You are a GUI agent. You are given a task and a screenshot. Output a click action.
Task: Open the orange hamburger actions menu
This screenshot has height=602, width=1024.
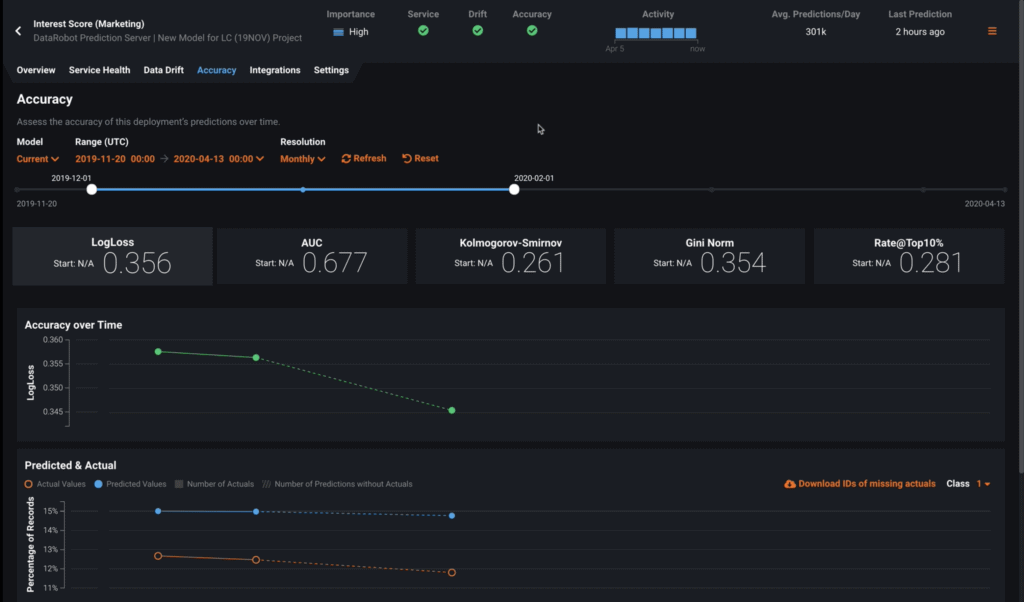point(992,31)
